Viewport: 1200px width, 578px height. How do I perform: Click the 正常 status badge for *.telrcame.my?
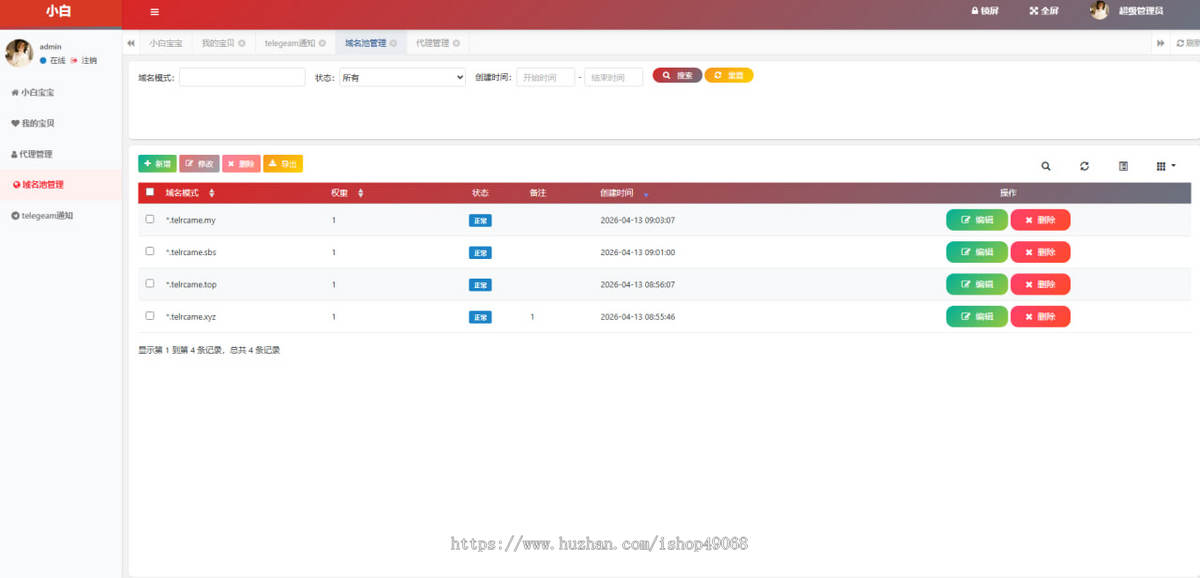pos(480,221)
